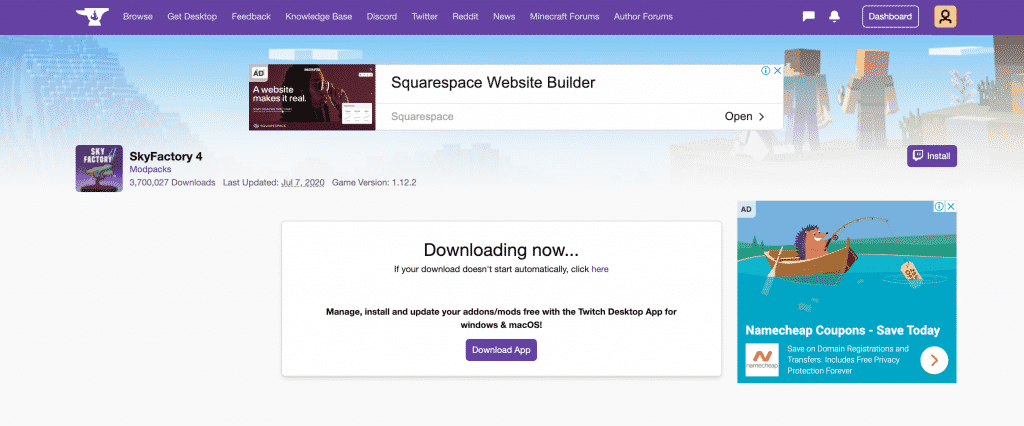
Task: Open the user profile avatar
Action: (945, 17)
